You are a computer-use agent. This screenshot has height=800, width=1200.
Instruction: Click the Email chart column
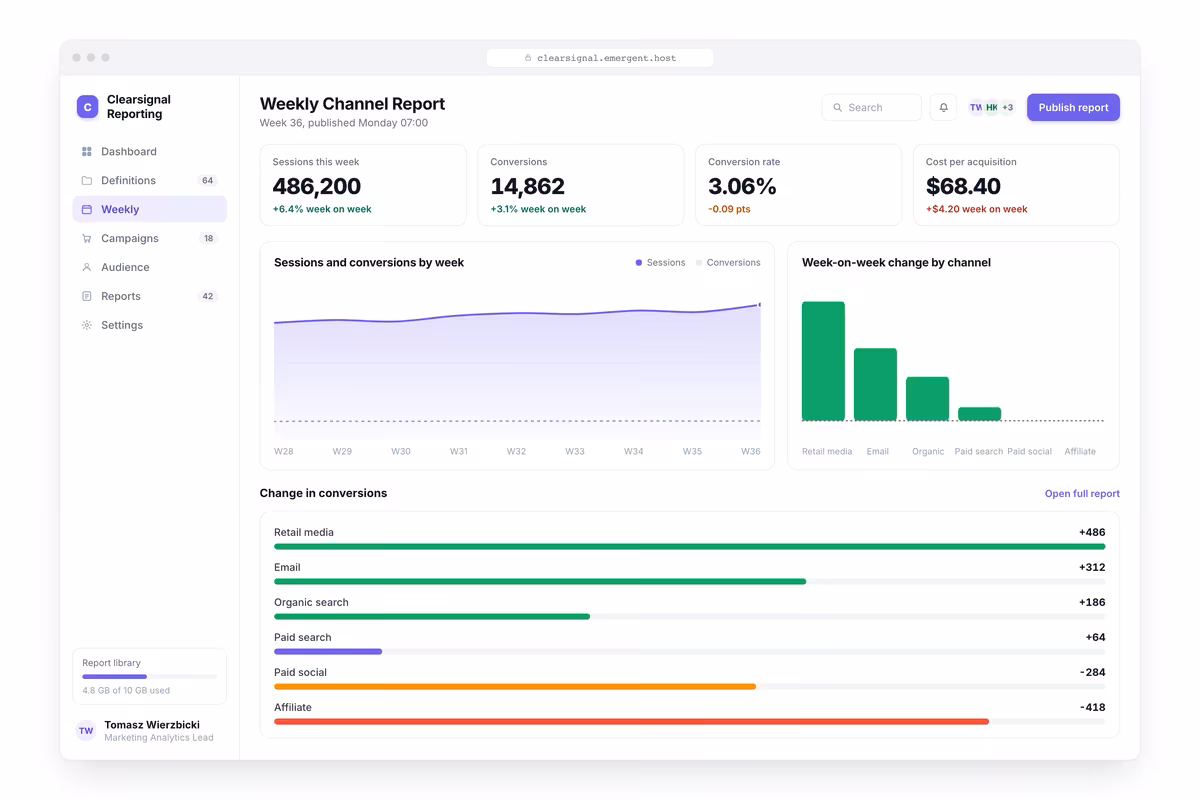(875, 385)
